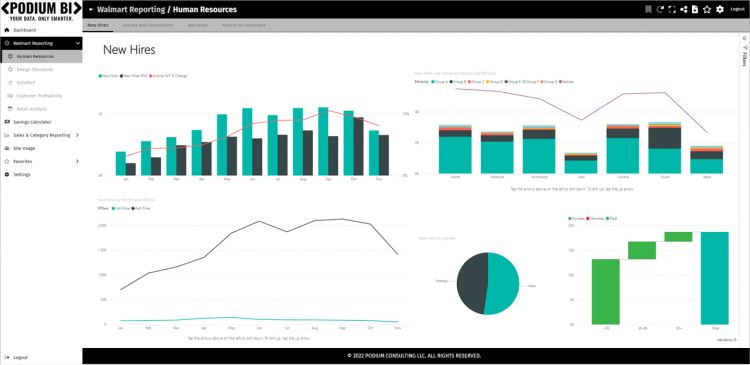Image resolution: width=750 pixels, height=365 pixels.
Task: Open the Bad Hires tab
Action: pos(198,25)
